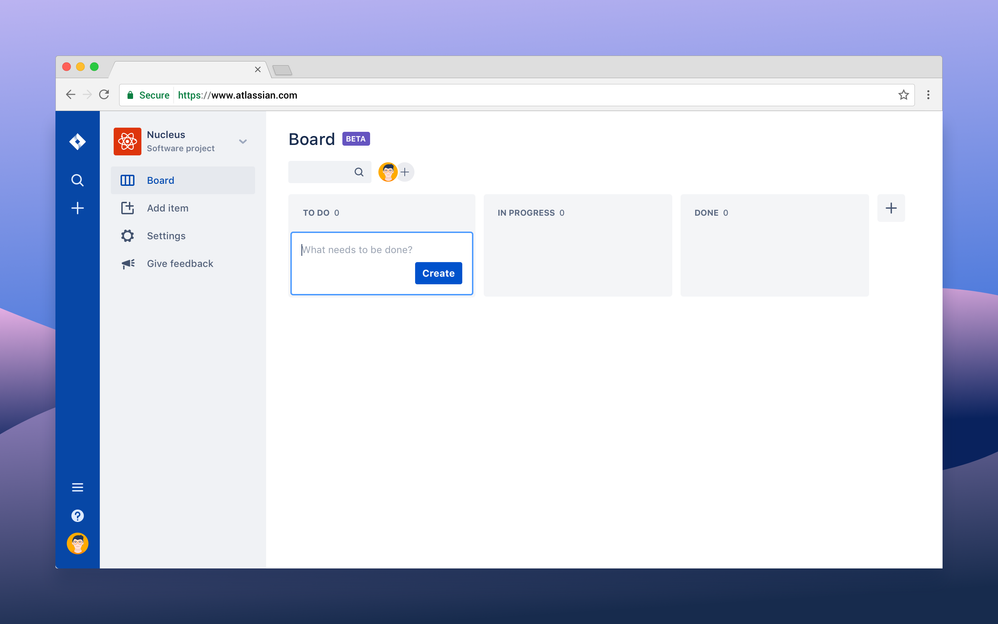998x624 pixels.
Task: Click the board search input field
Action: (x=325, y=171)
